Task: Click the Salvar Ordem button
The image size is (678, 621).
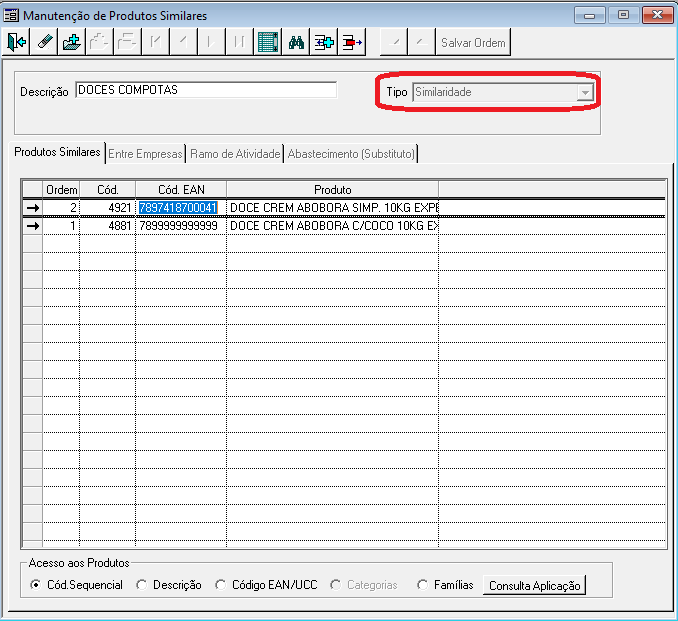Action: click(473, 42)
